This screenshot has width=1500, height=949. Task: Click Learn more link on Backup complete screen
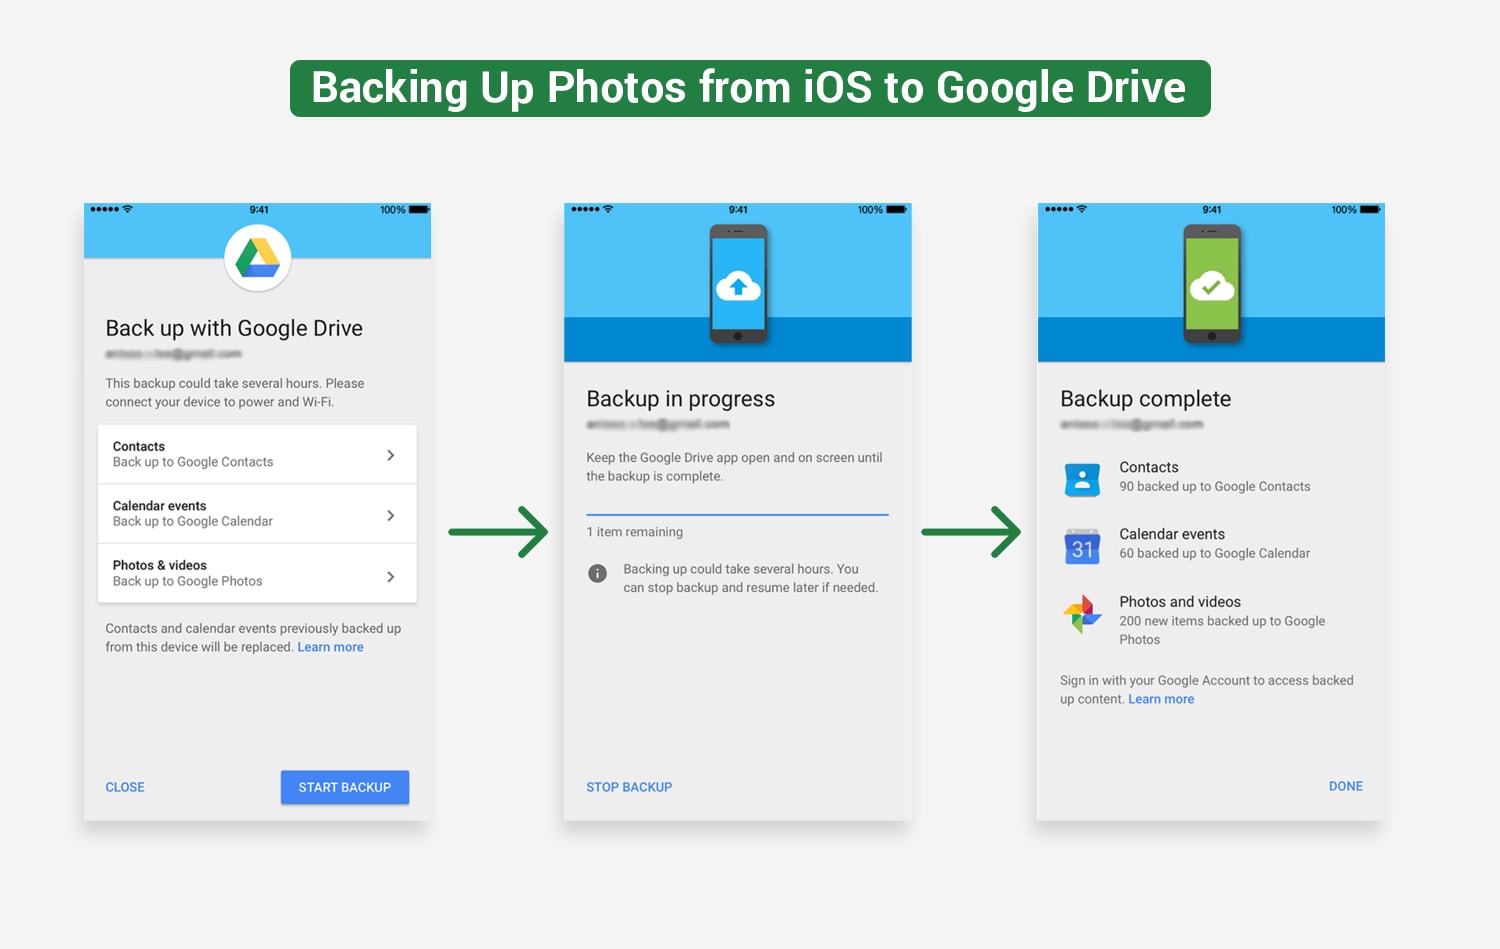coord(1161,699)
